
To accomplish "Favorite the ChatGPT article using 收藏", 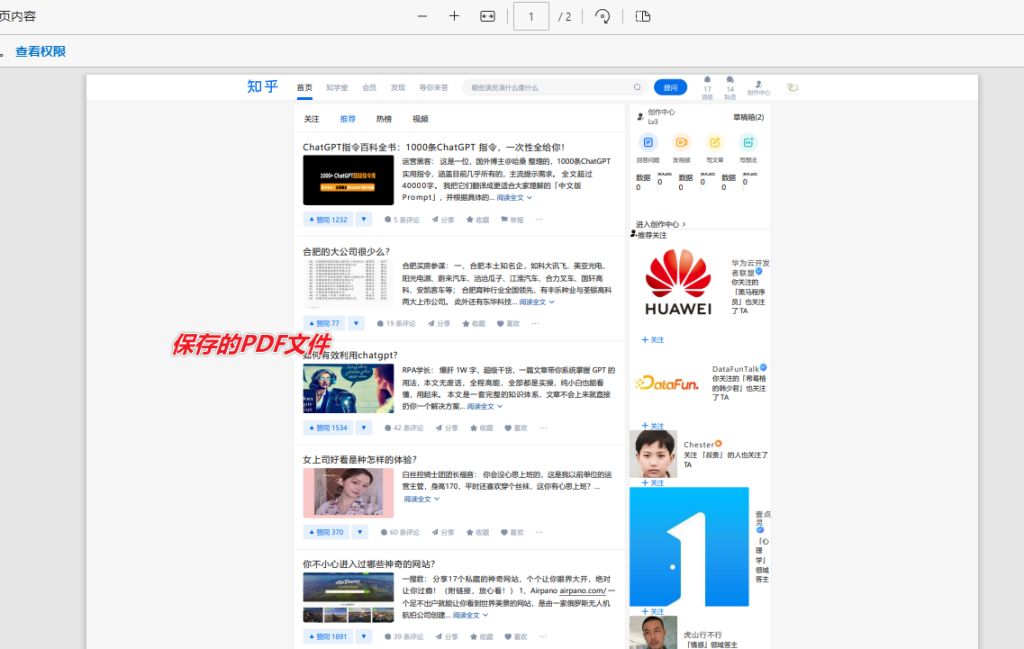I will 480,220.
